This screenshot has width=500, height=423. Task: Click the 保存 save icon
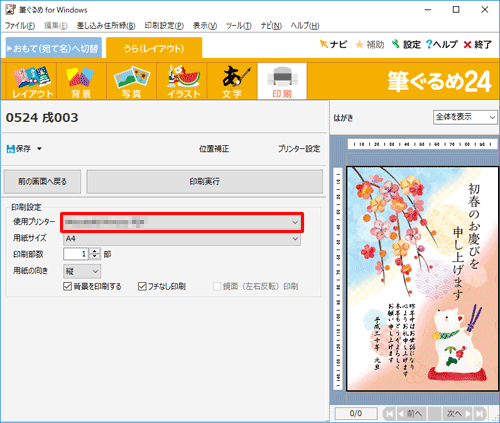tap(19, 149)
